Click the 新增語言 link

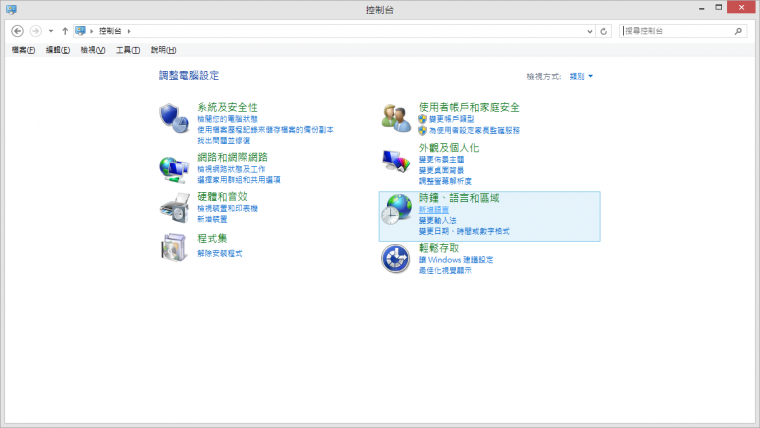pyautogui.click(x=434, y=209)
